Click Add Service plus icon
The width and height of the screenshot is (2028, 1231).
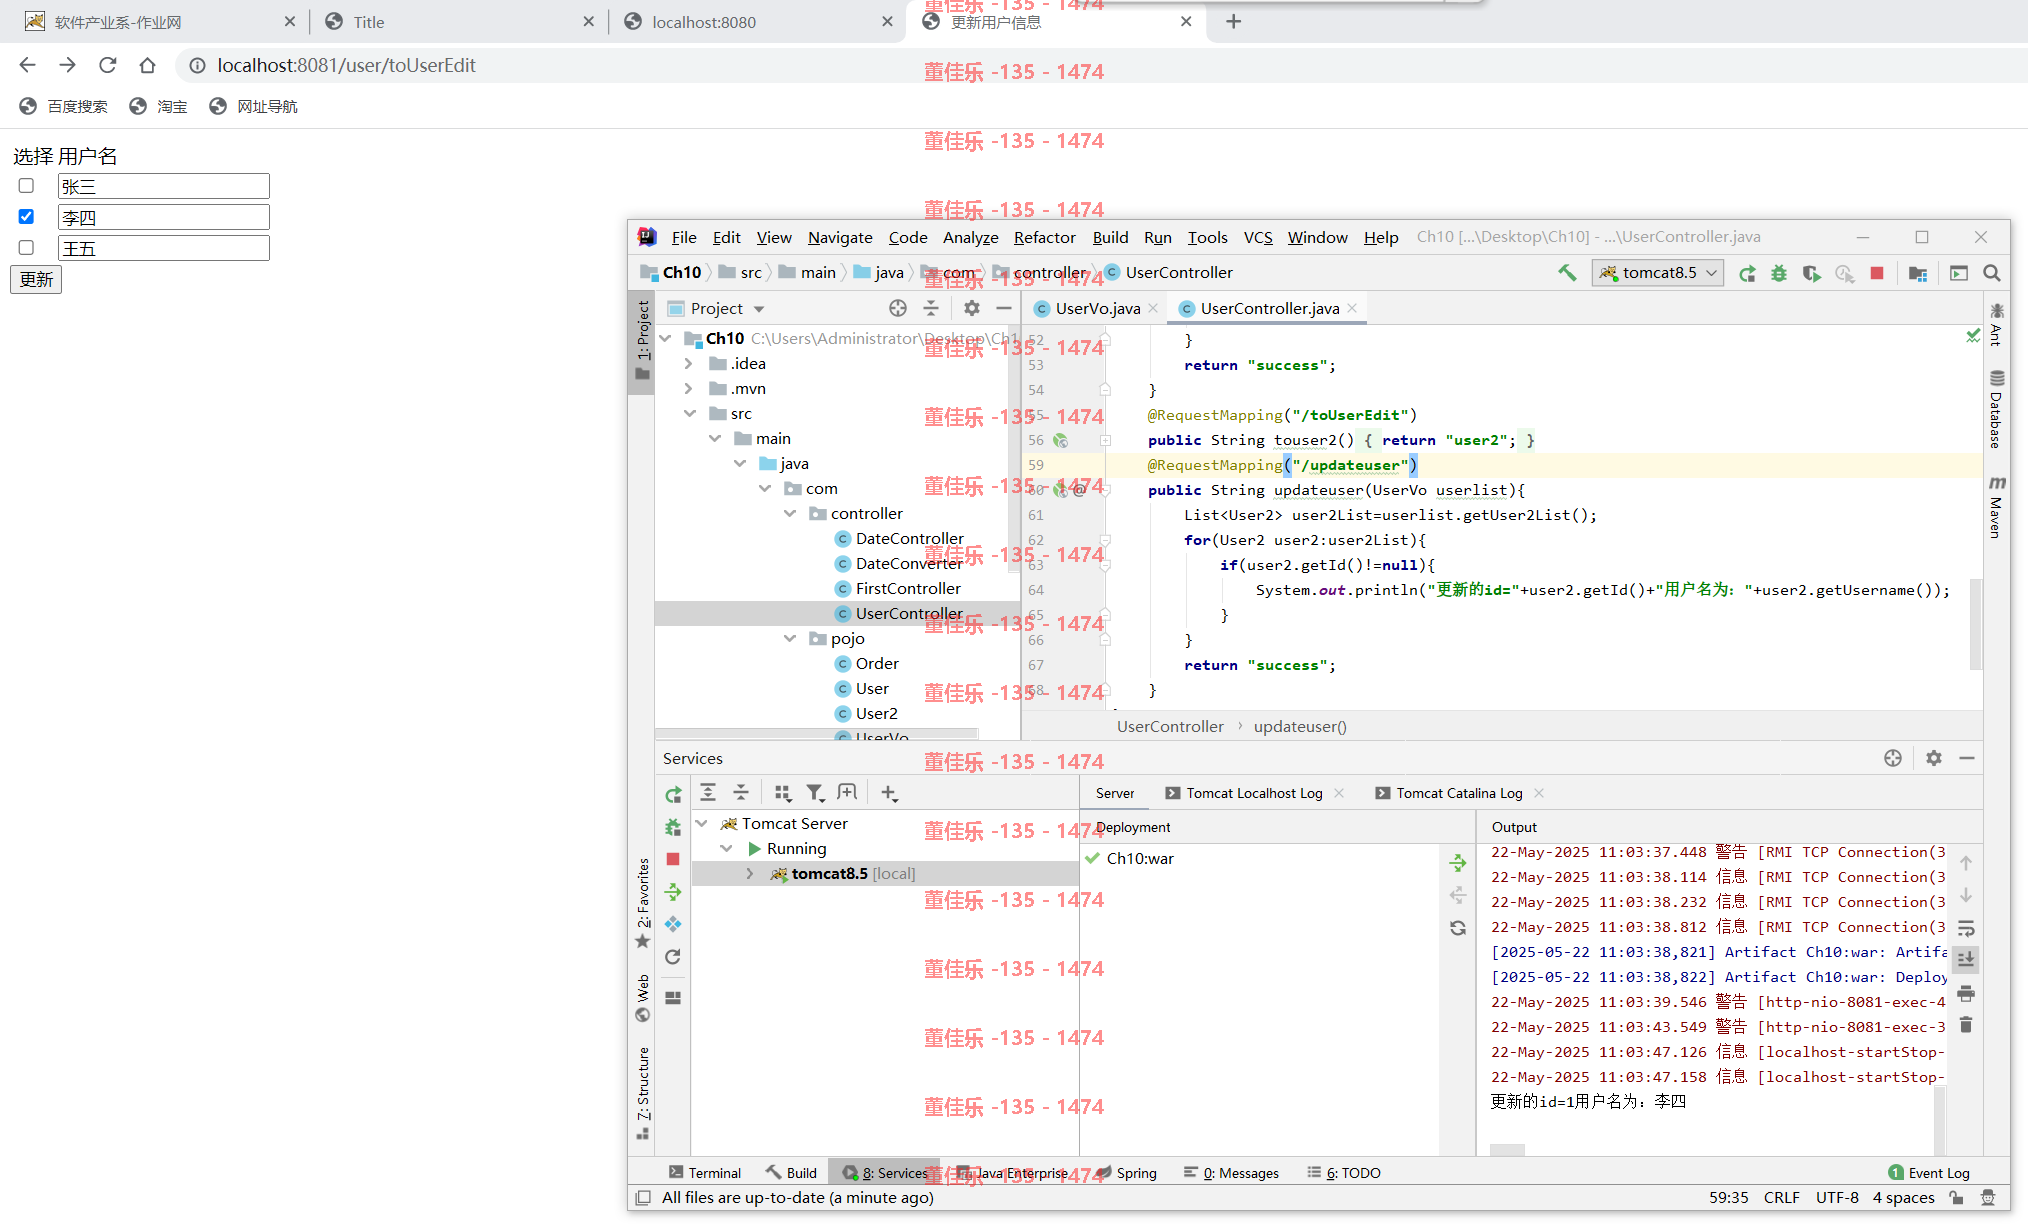coord(889,793)
